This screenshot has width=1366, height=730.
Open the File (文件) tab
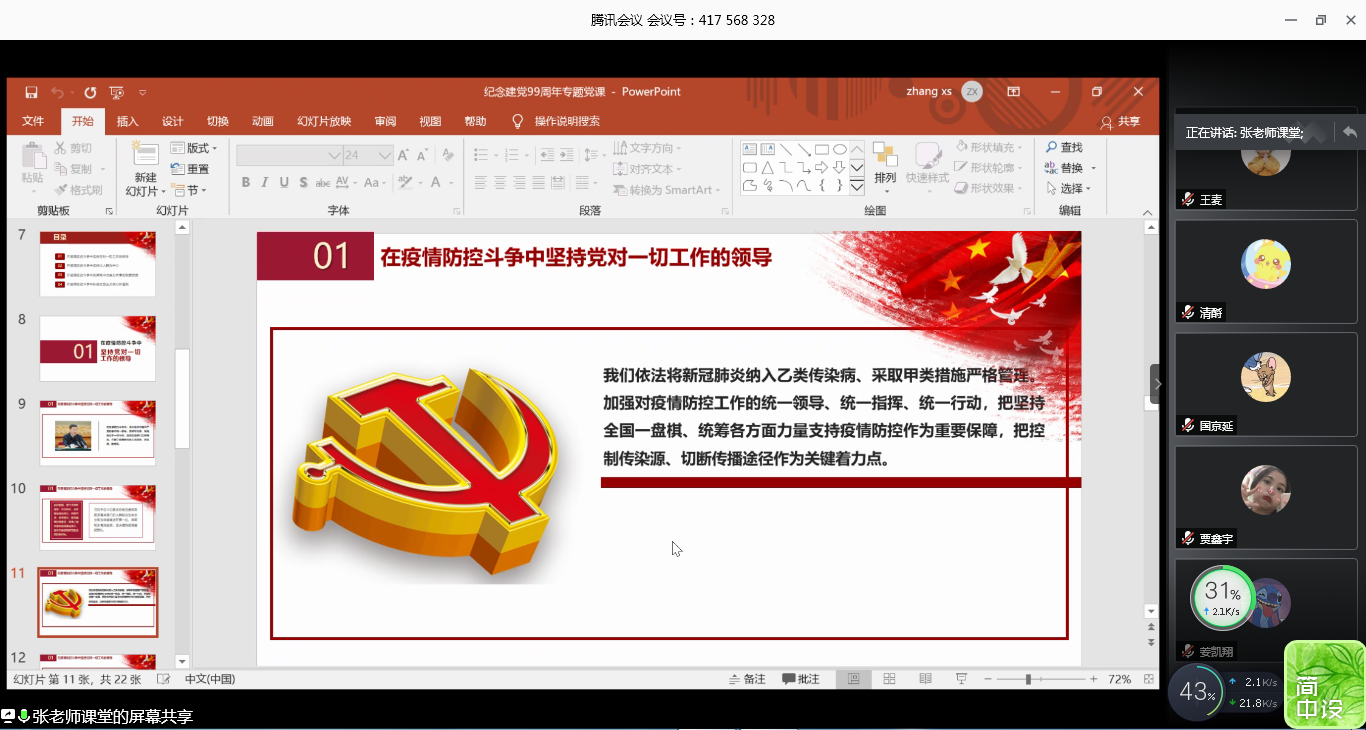click(33, 121)
